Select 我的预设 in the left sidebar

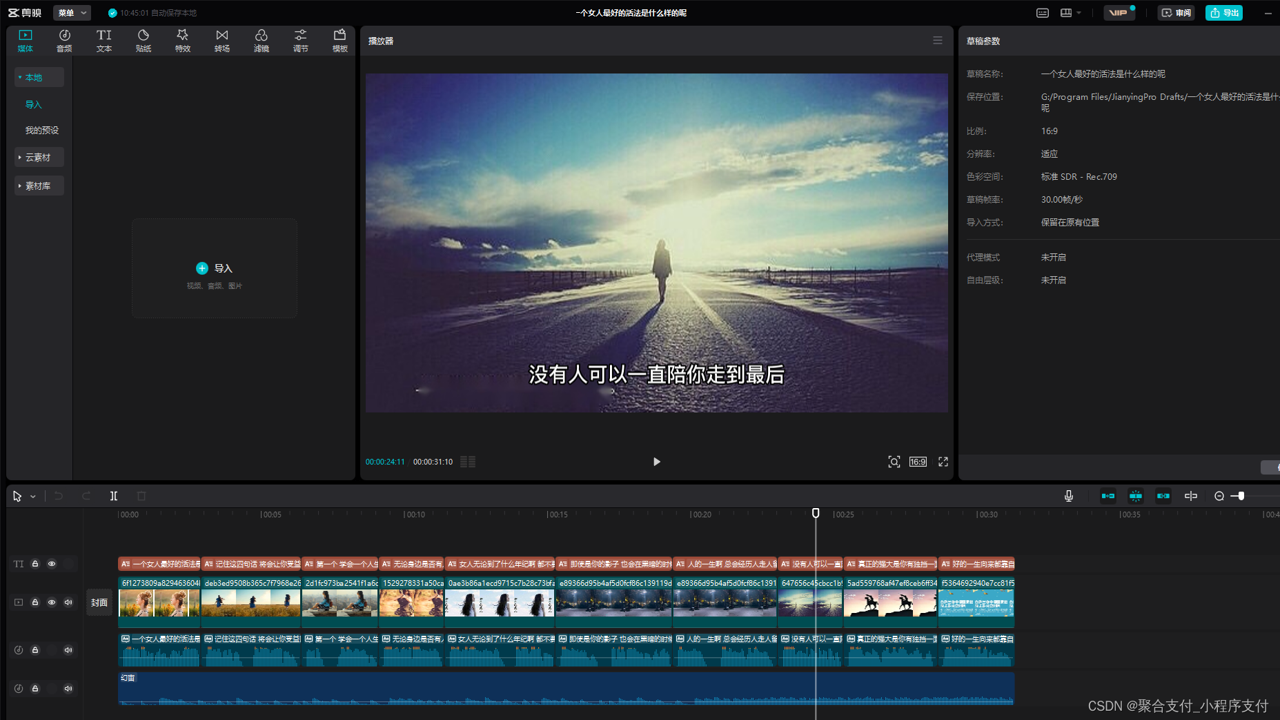(x=42, y=131)
